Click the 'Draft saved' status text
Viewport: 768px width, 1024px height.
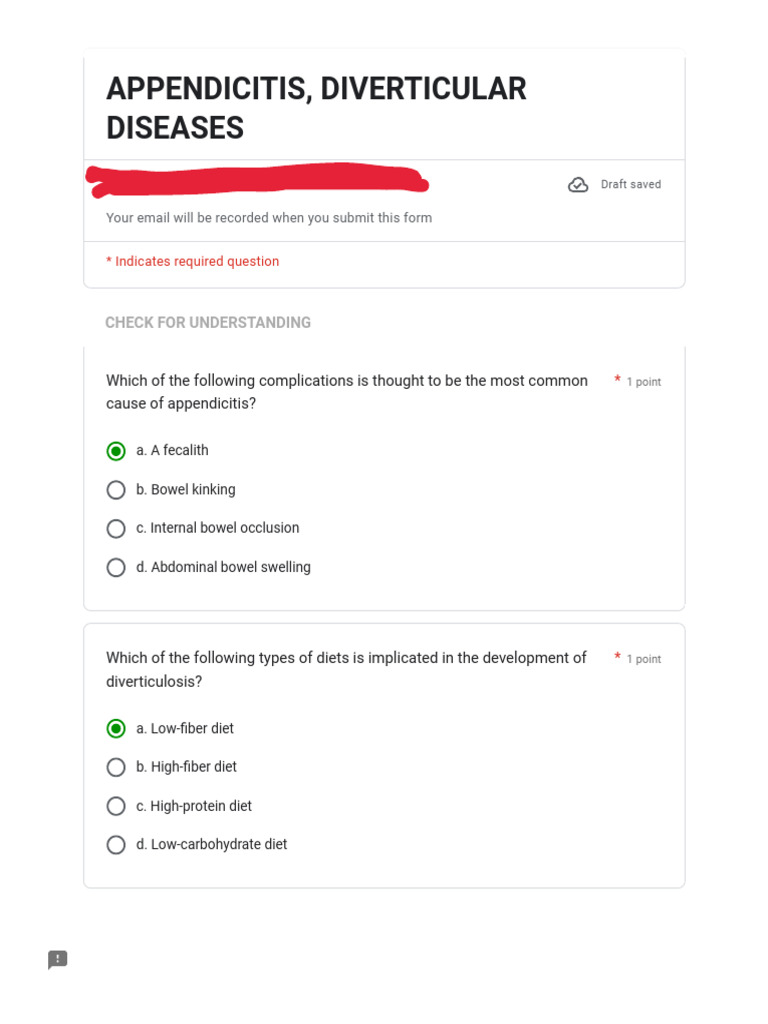click(x=630, y=185)
